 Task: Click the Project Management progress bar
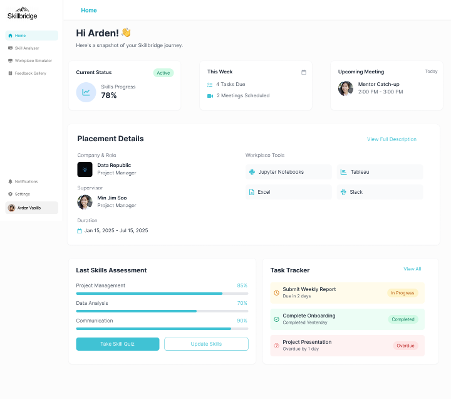click(x=162, y=294)
